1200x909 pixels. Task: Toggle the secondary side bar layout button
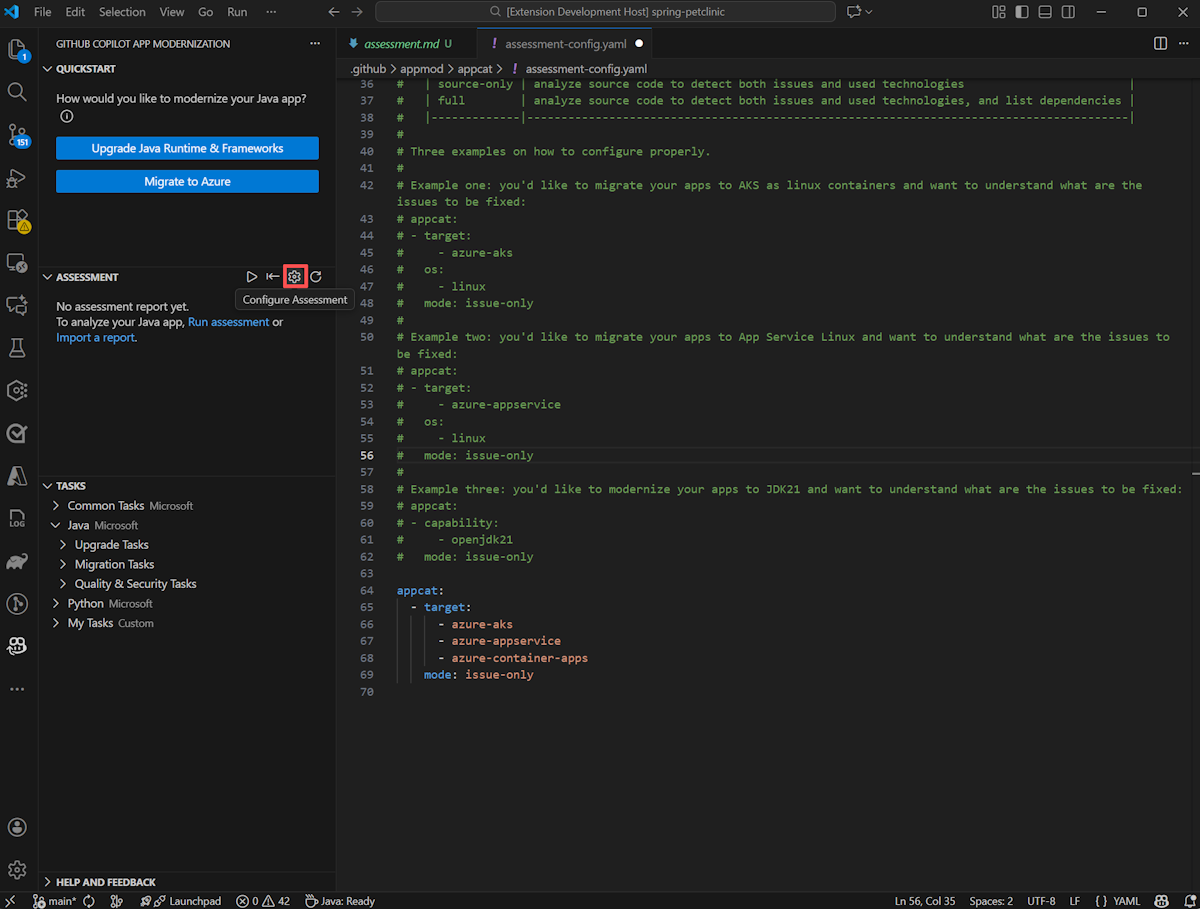[1068, 12]
